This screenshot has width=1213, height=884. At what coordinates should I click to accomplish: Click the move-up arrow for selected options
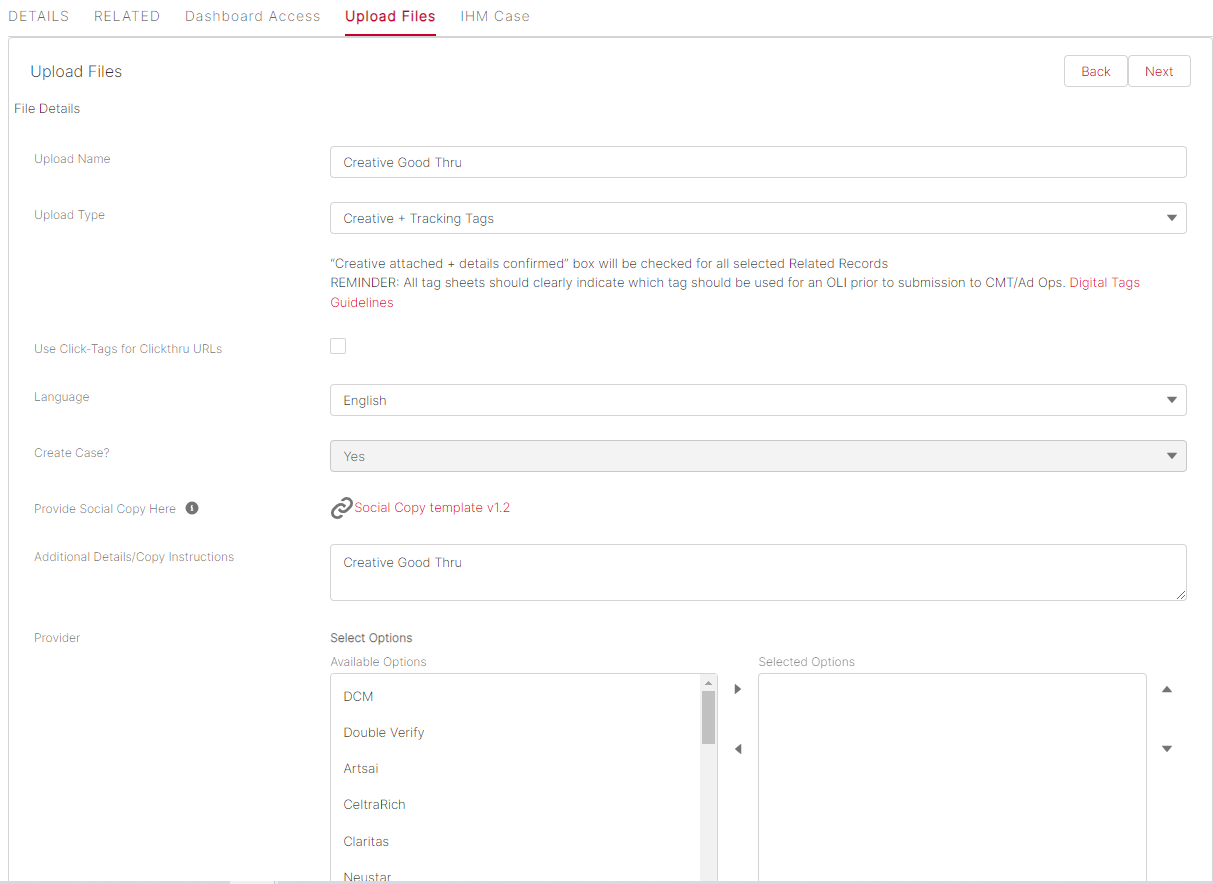(1166, 689)
